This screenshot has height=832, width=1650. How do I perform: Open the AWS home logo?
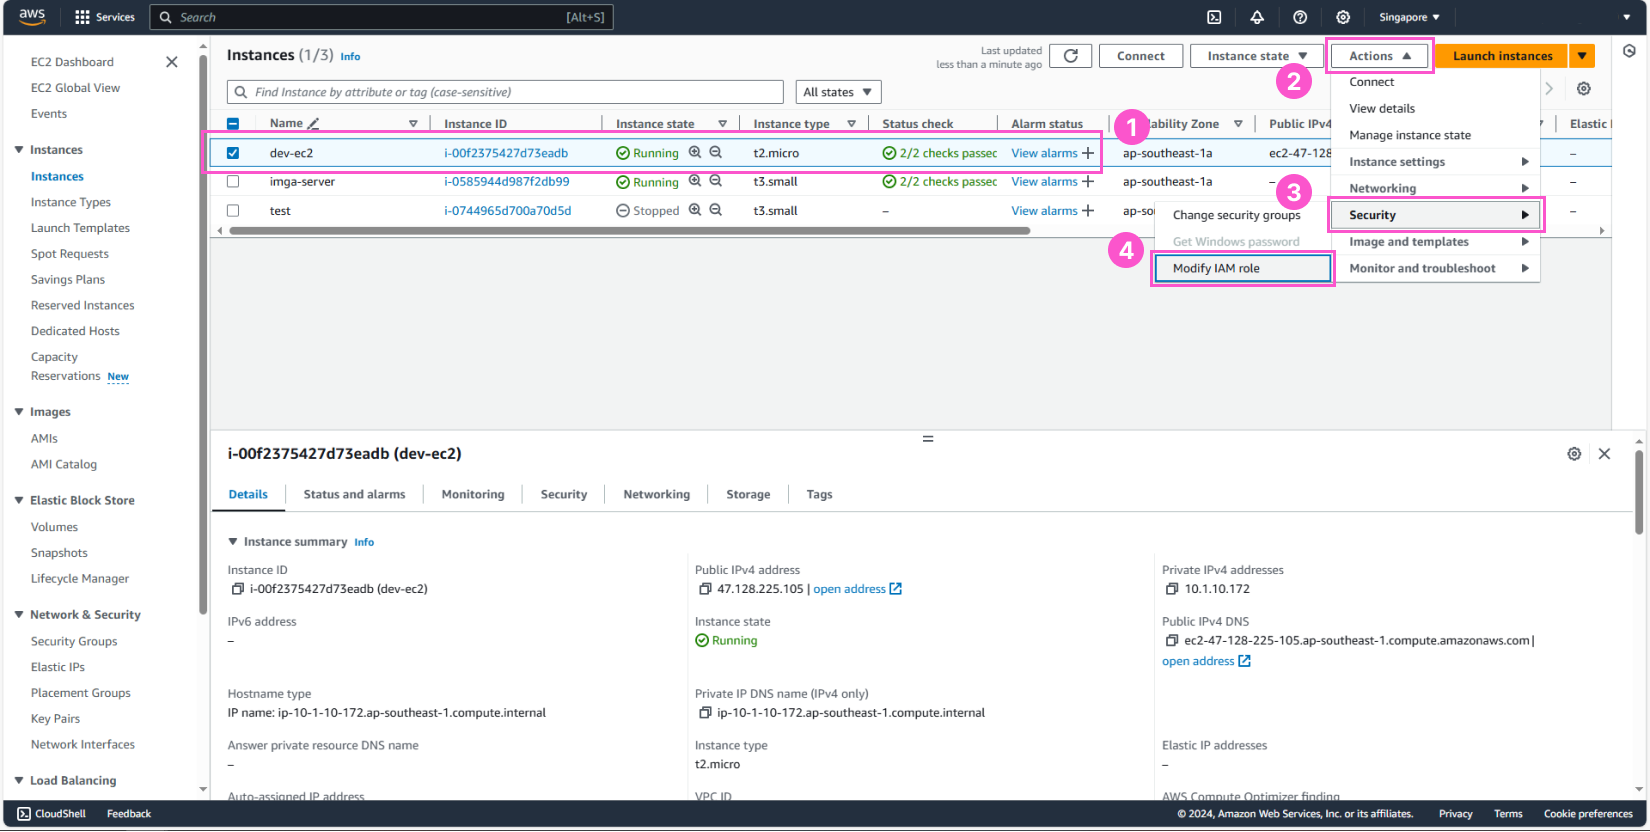32,17
